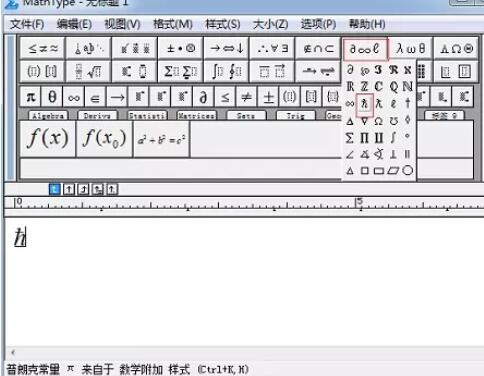Click the pi button in small symbol bar
This screenshot has height=376, width=484.
tap(30, 97)
